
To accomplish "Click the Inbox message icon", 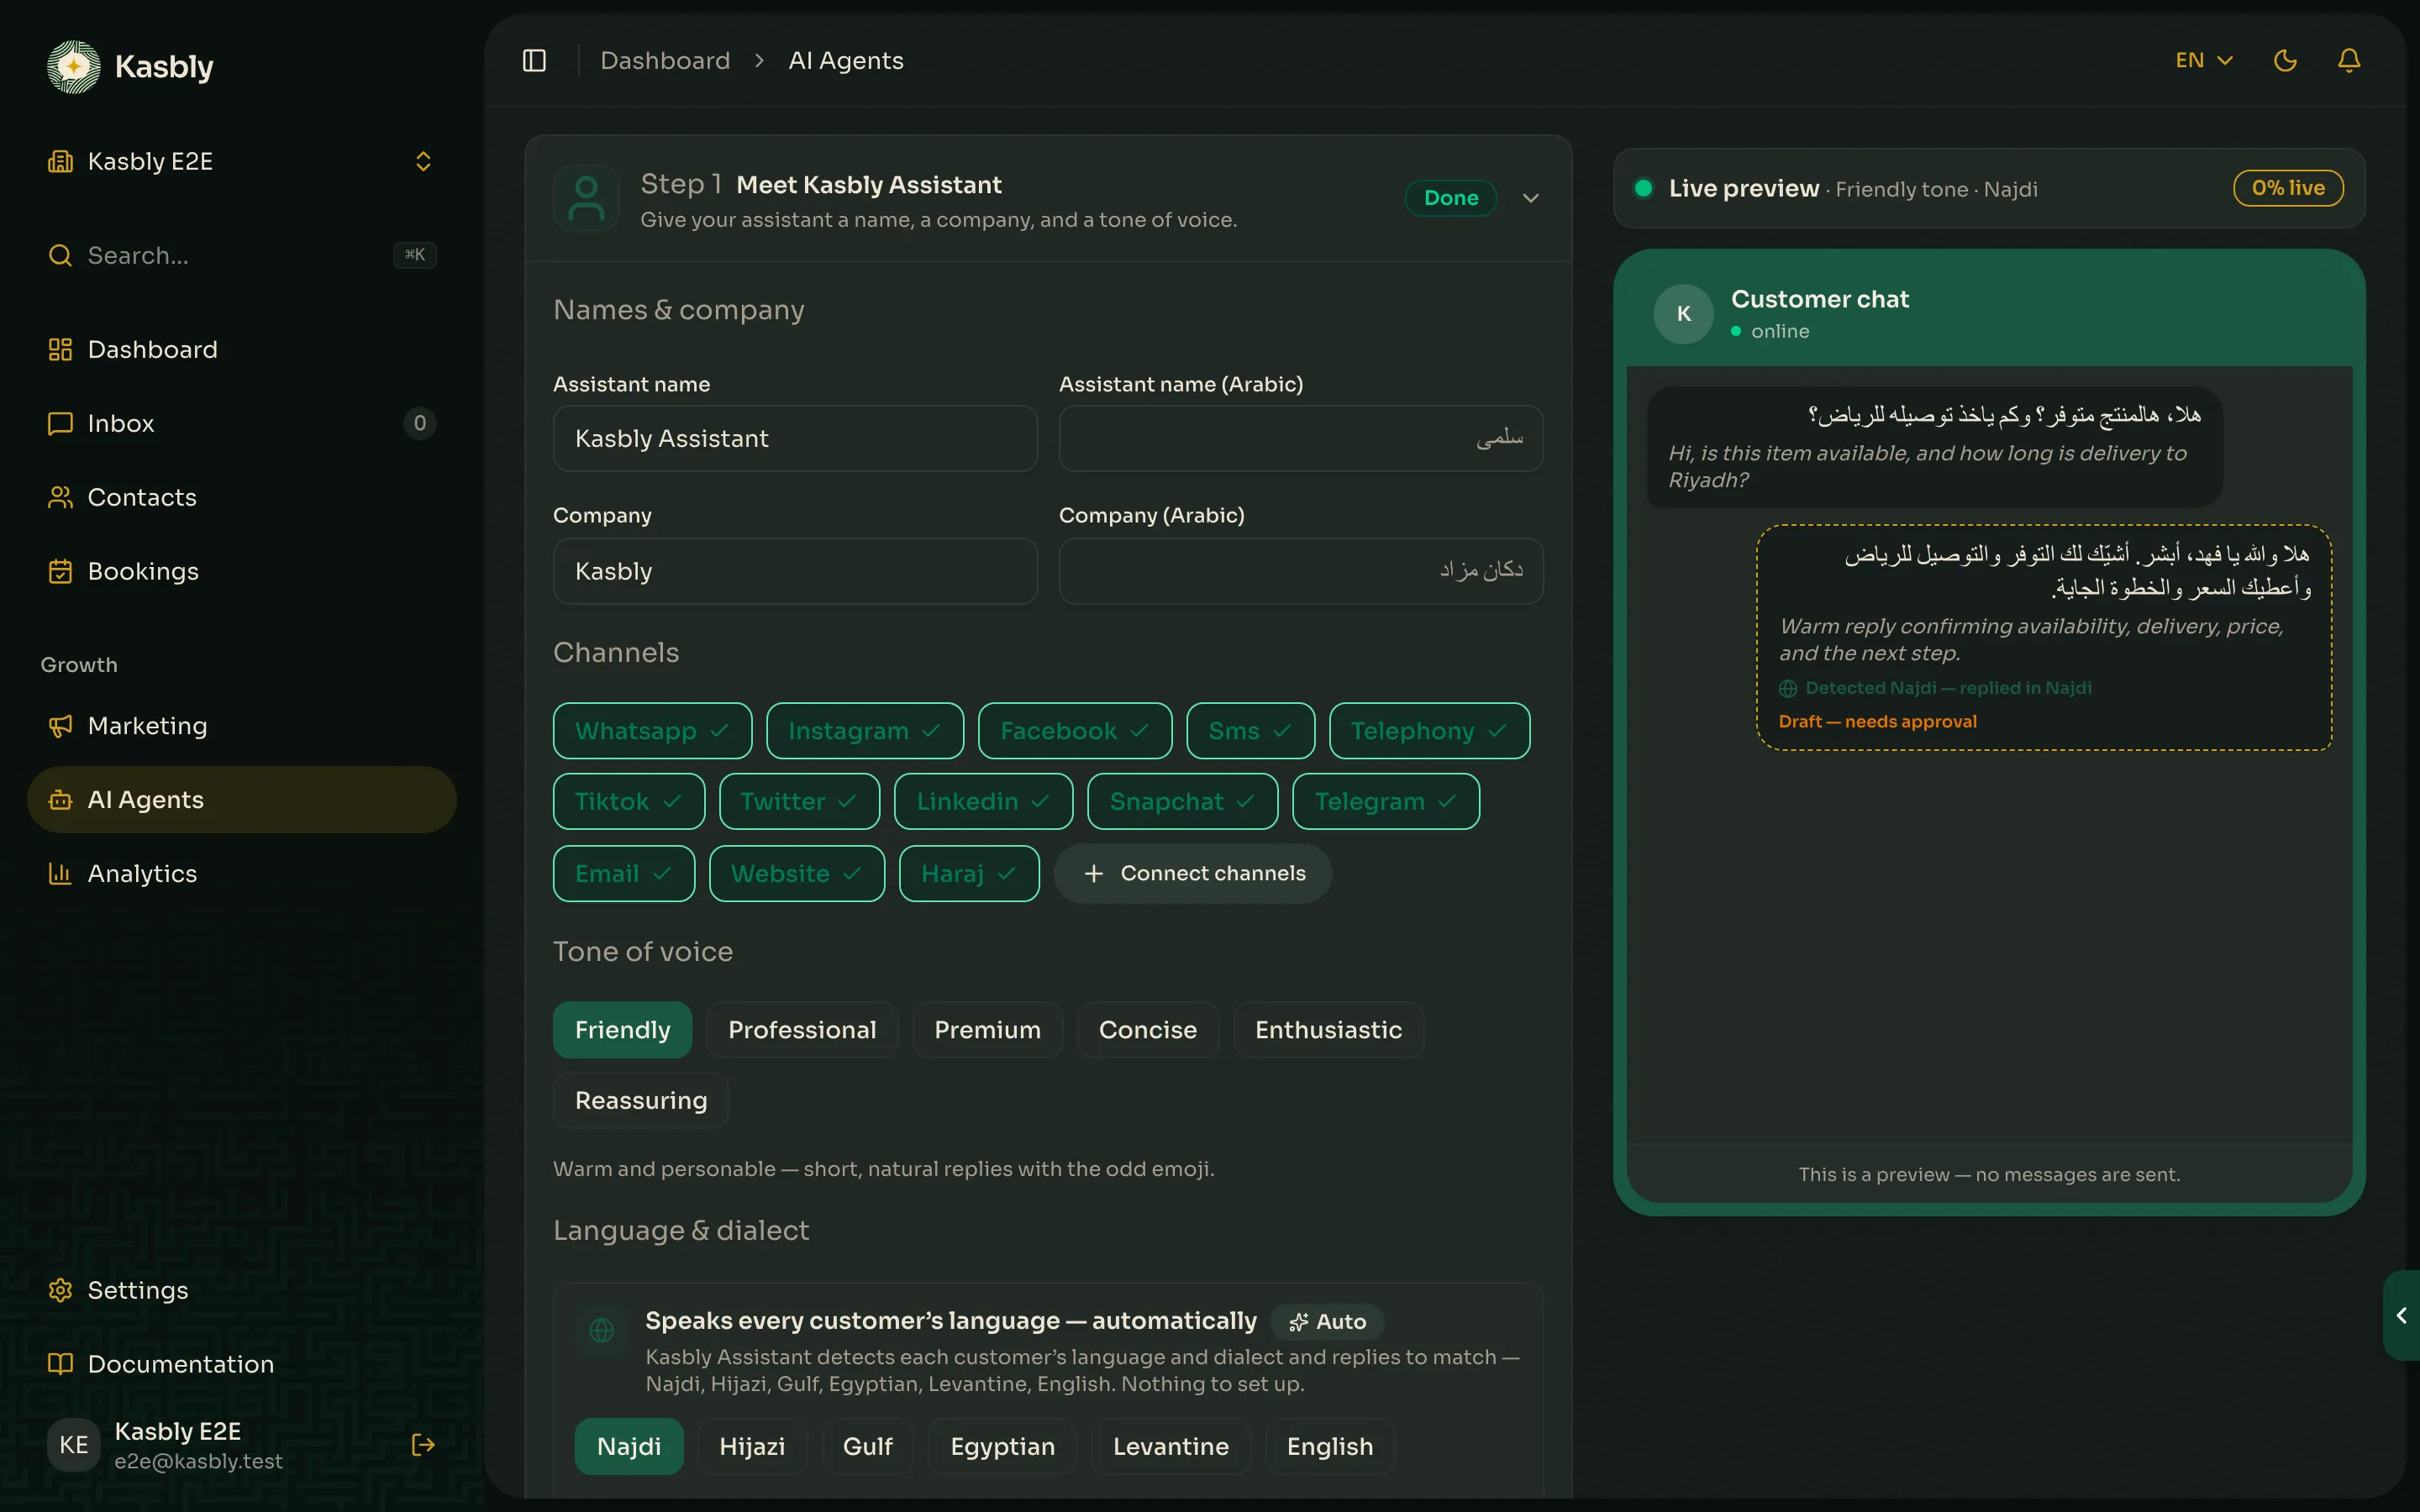I will pos(60,423).
